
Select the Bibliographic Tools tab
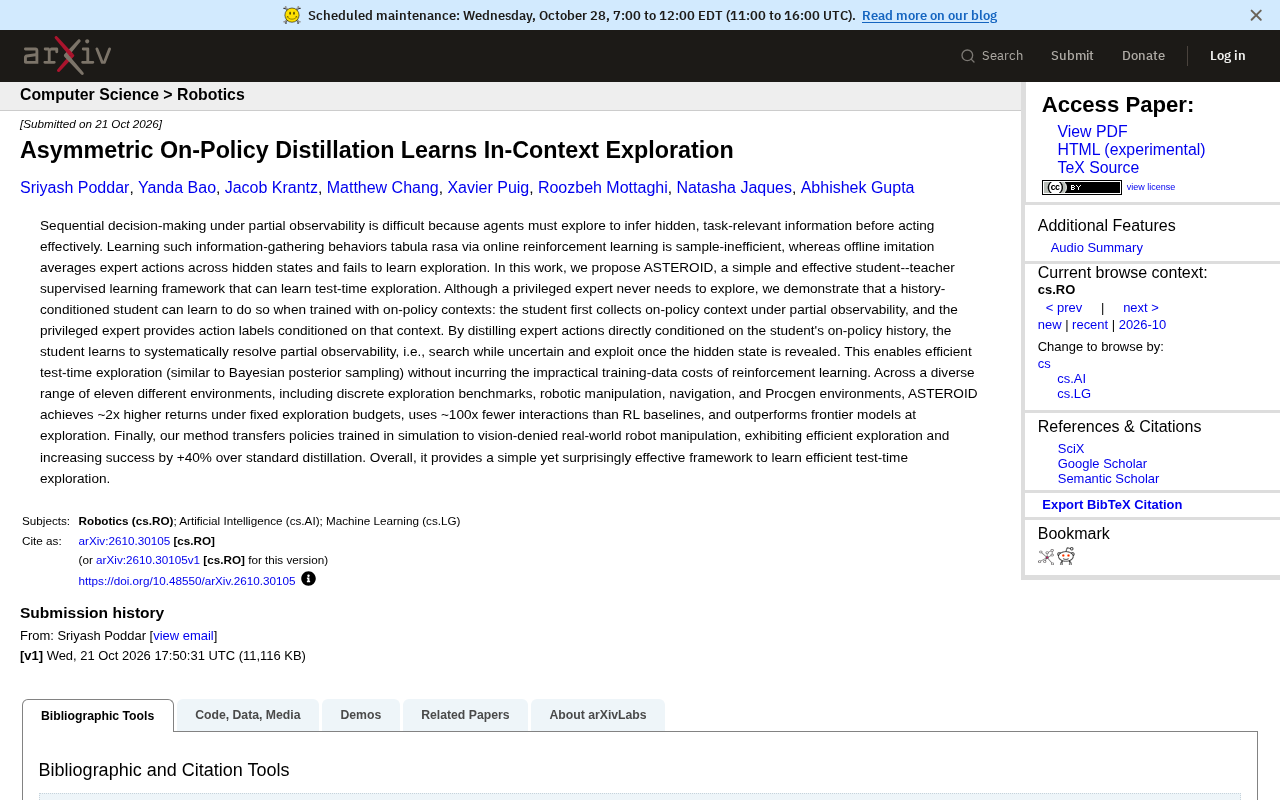coord(98,716)
